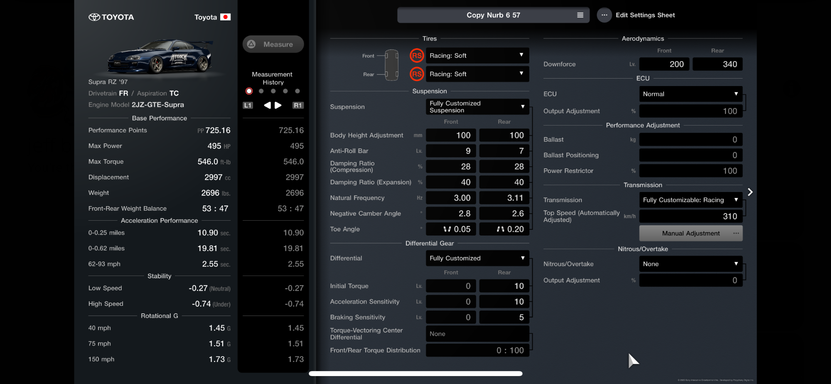Show next measurement with right arrow

[278, 105]
